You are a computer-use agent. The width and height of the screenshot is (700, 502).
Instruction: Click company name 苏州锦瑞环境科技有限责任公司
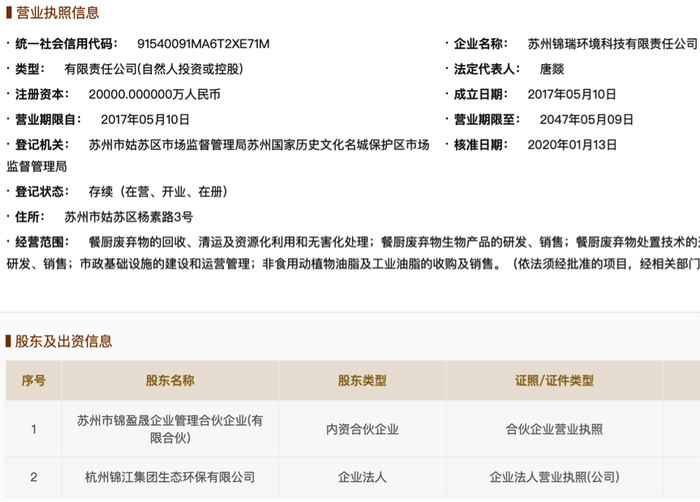612,44
